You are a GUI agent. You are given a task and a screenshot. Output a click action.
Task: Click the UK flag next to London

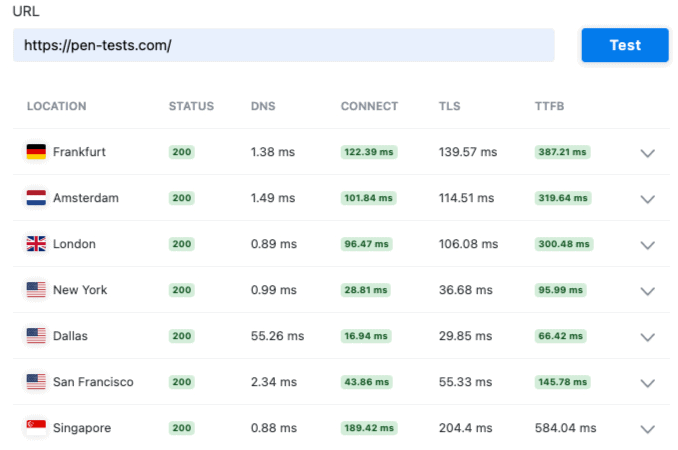(x=36, y=244)
